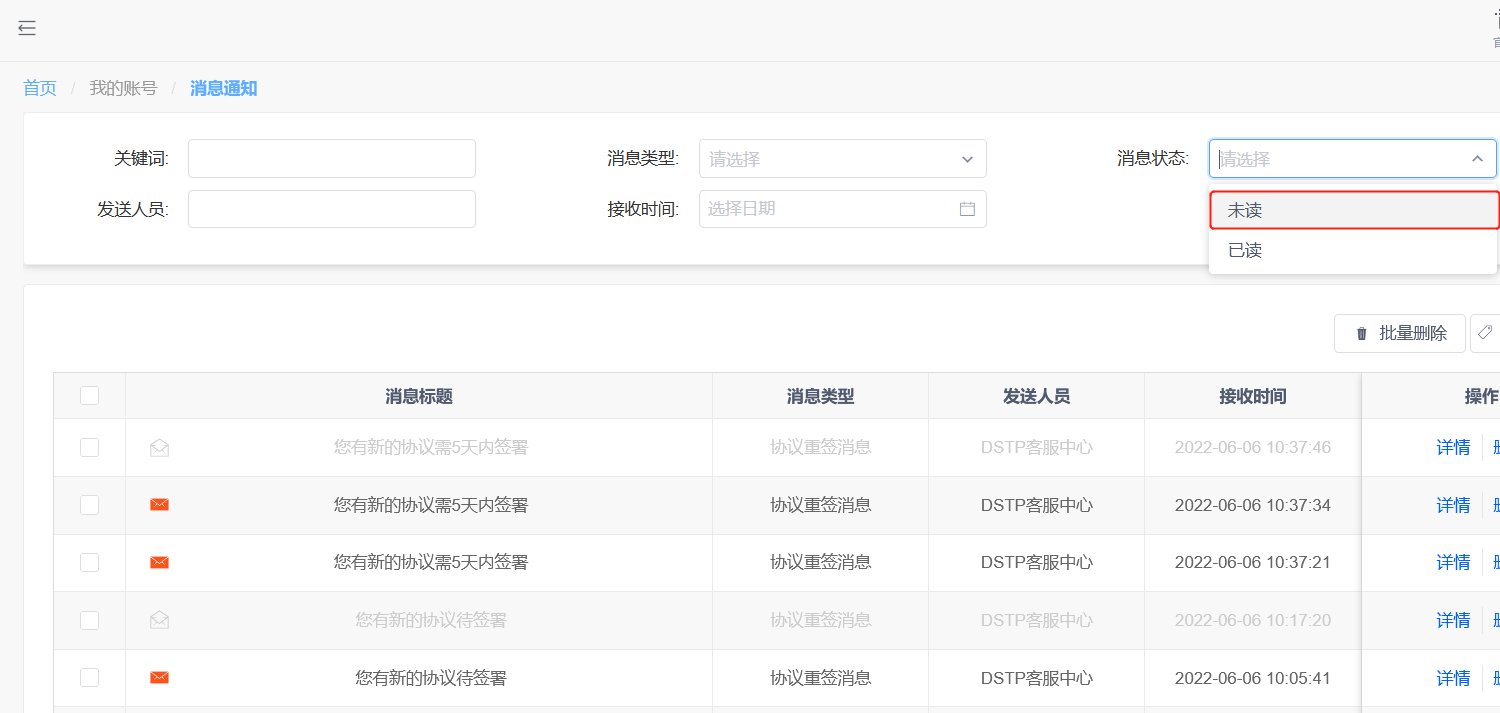Click title 您有新的协议需5天内签署 in 10:37:34 row

(431, 505)
